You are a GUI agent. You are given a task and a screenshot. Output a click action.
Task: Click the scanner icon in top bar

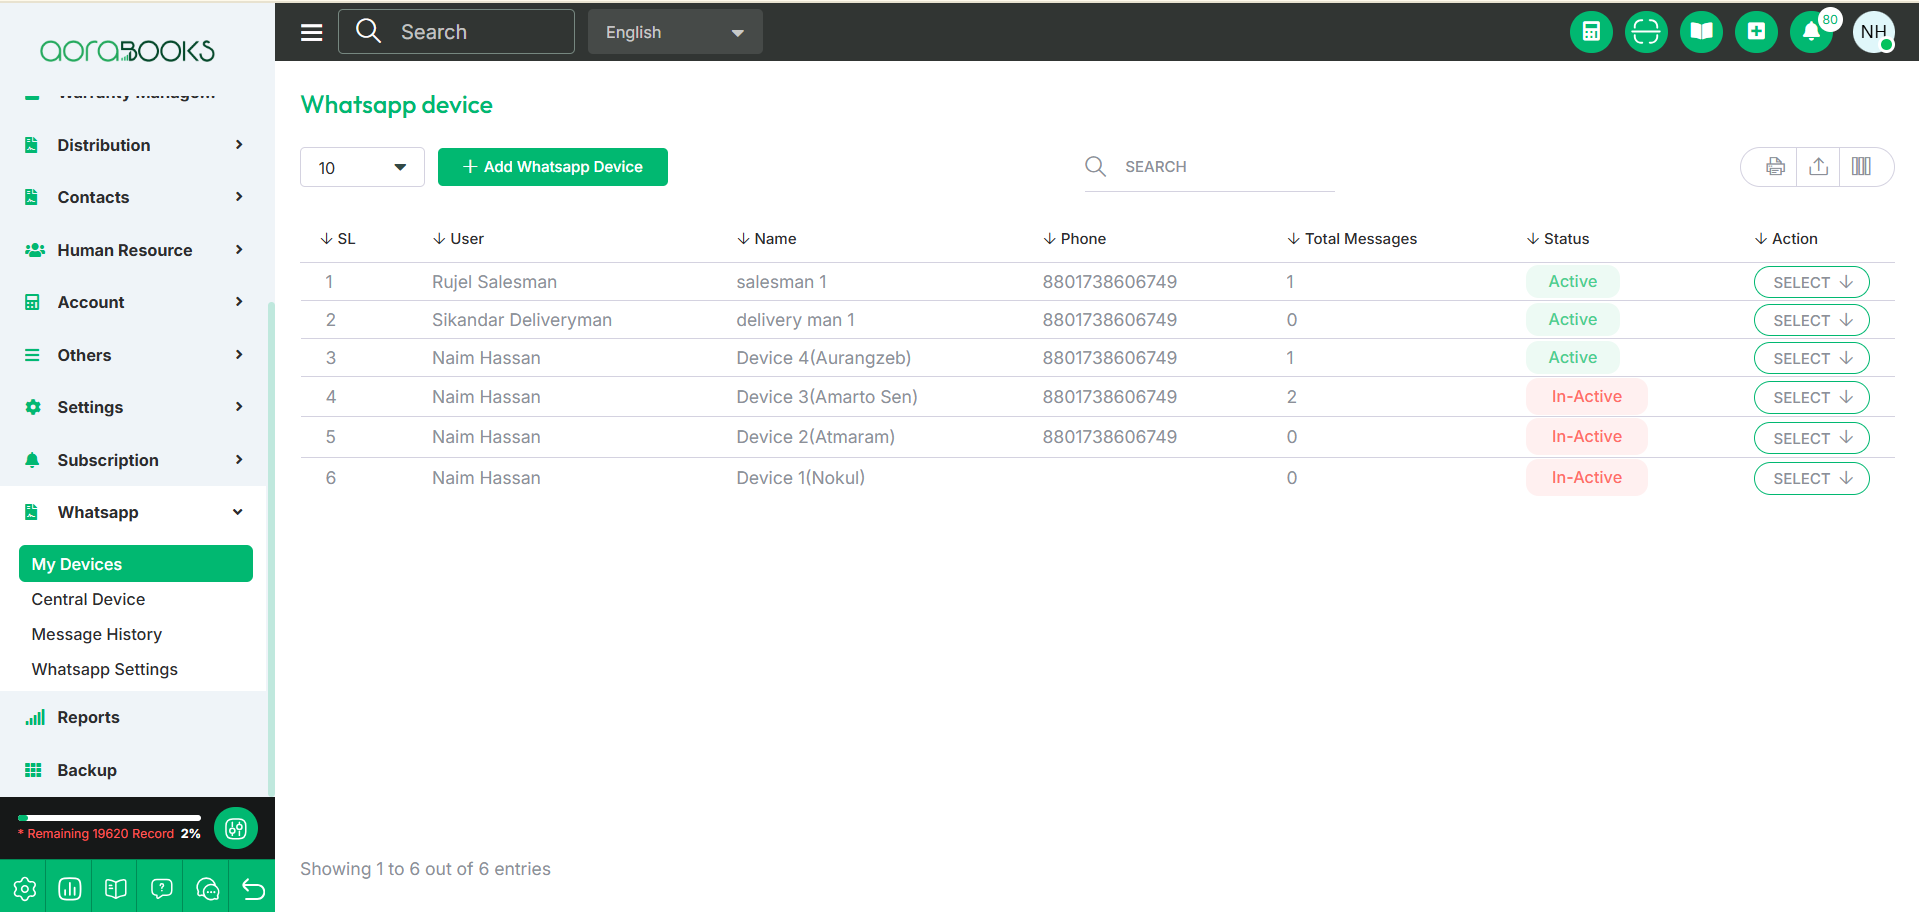tap(1646, 32)
